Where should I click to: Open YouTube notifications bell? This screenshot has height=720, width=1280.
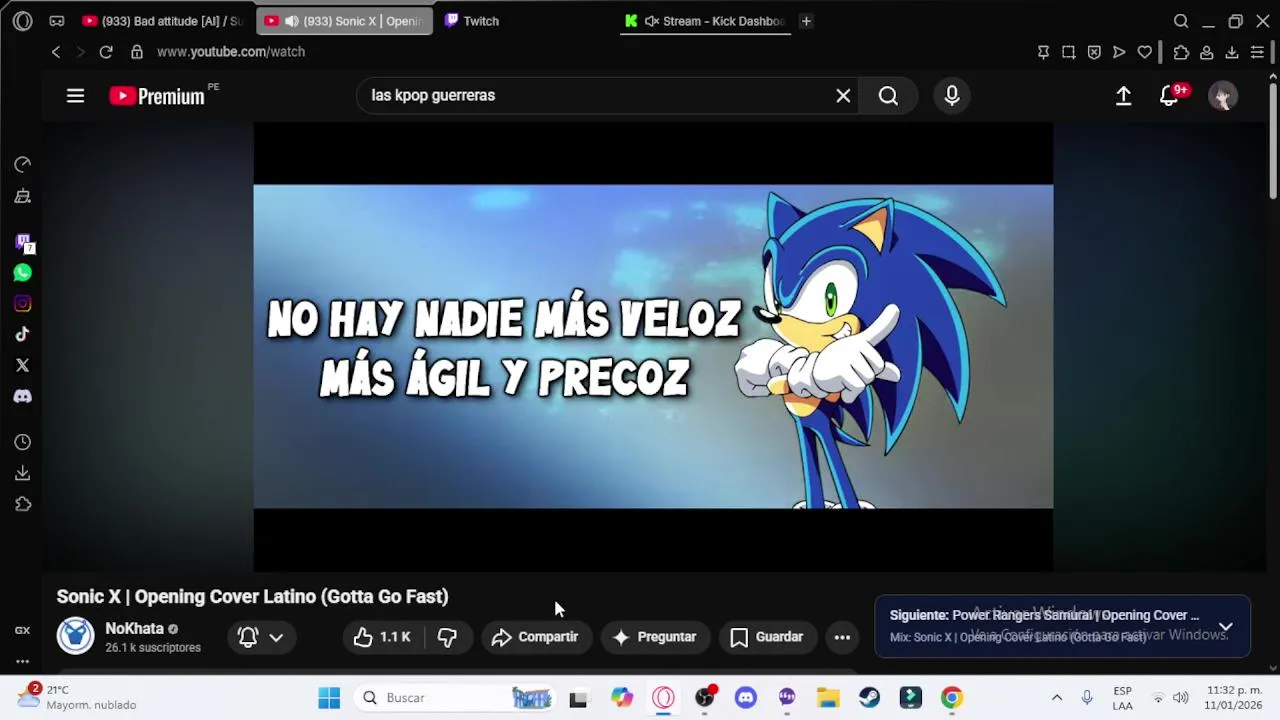(x=1169, y=96)
